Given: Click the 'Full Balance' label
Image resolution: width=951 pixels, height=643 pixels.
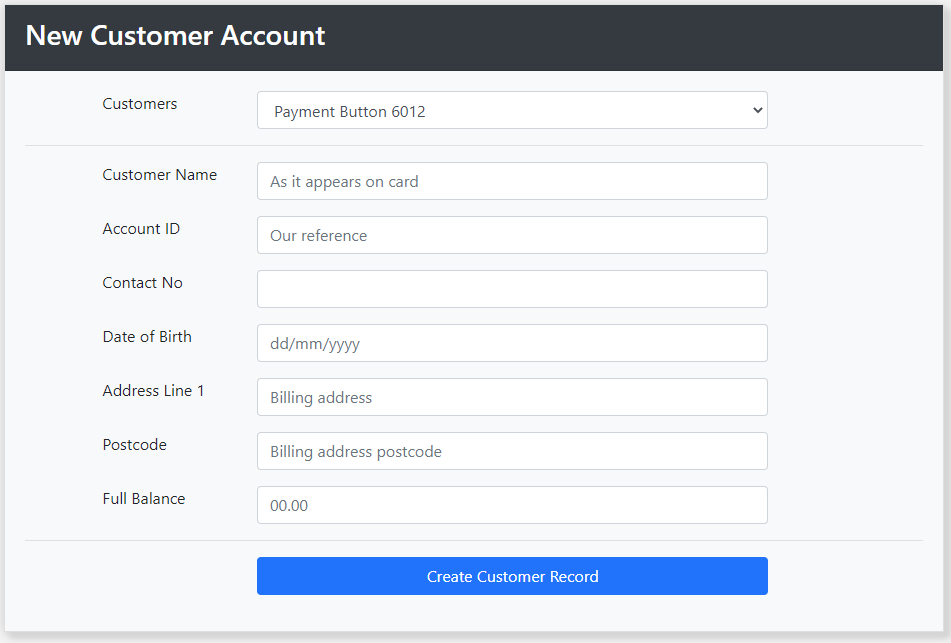Looking at the screenshot, I should coord(144,499).
